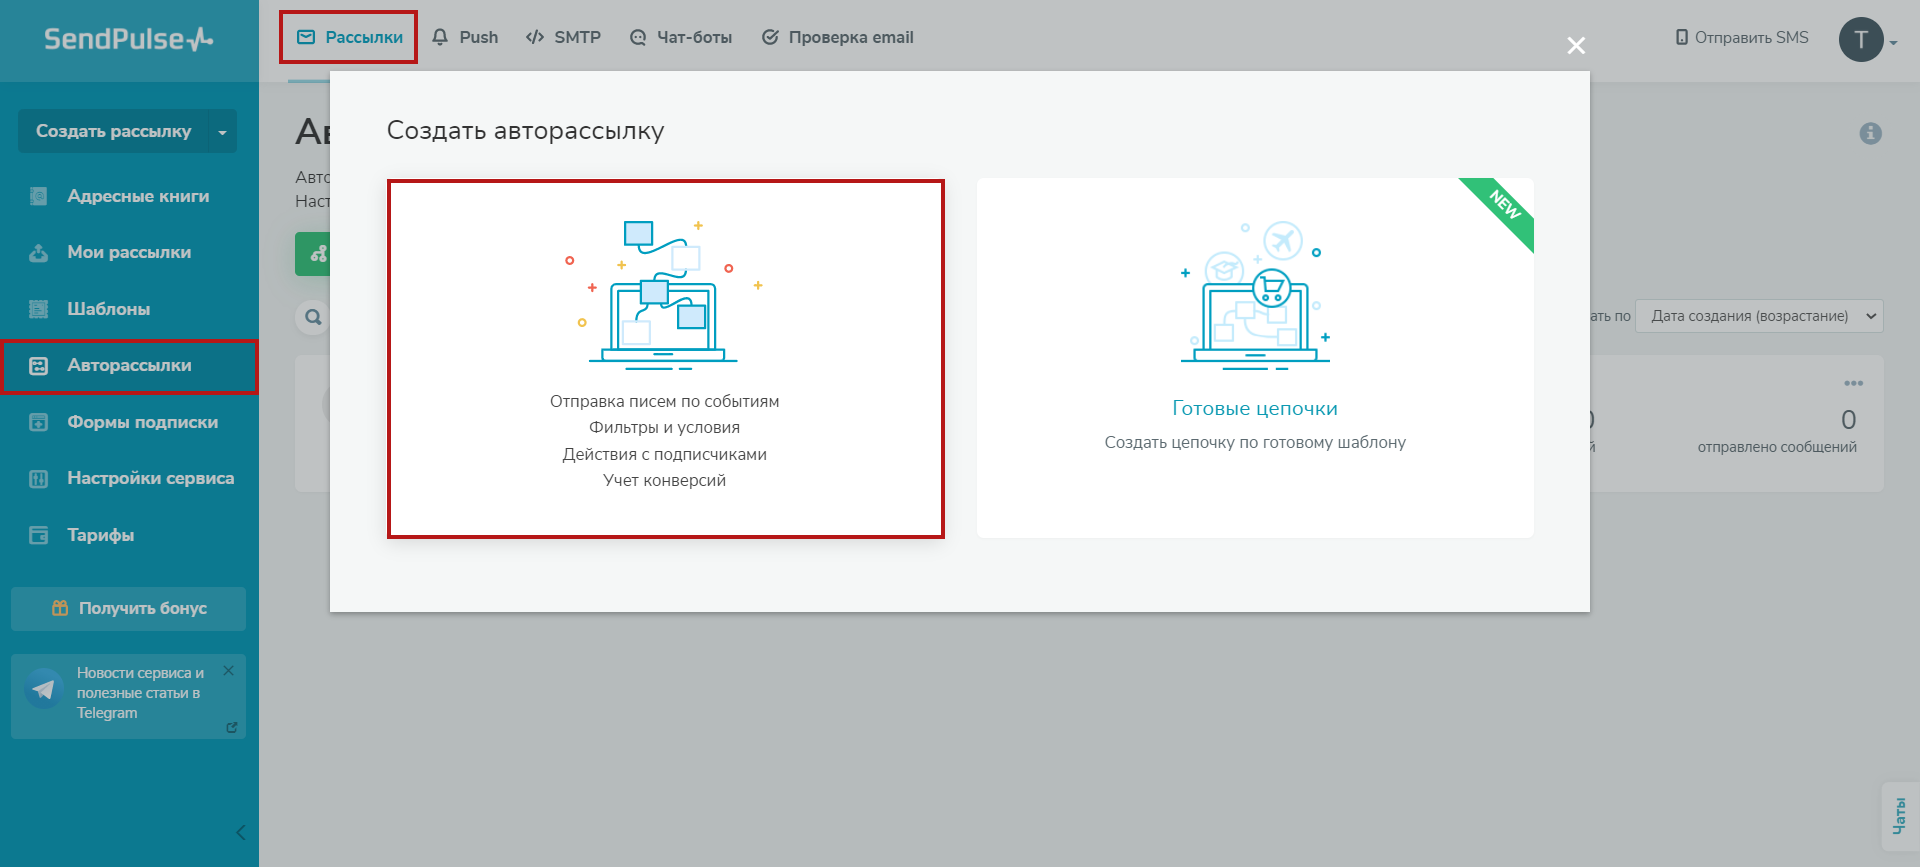The height and width of the screenshot is (867, 1920).
Task: Open the Чат-боты tab
Action: [x=681, y=37]
